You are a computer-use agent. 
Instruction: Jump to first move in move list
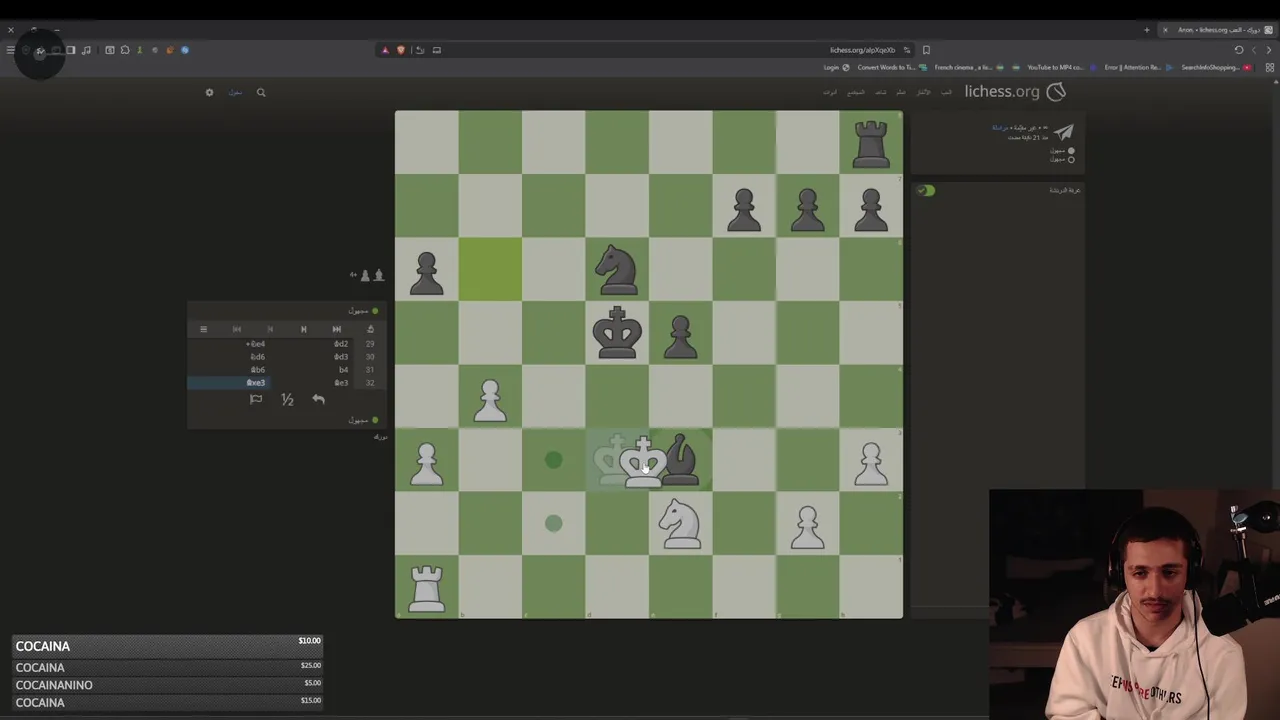337,329
